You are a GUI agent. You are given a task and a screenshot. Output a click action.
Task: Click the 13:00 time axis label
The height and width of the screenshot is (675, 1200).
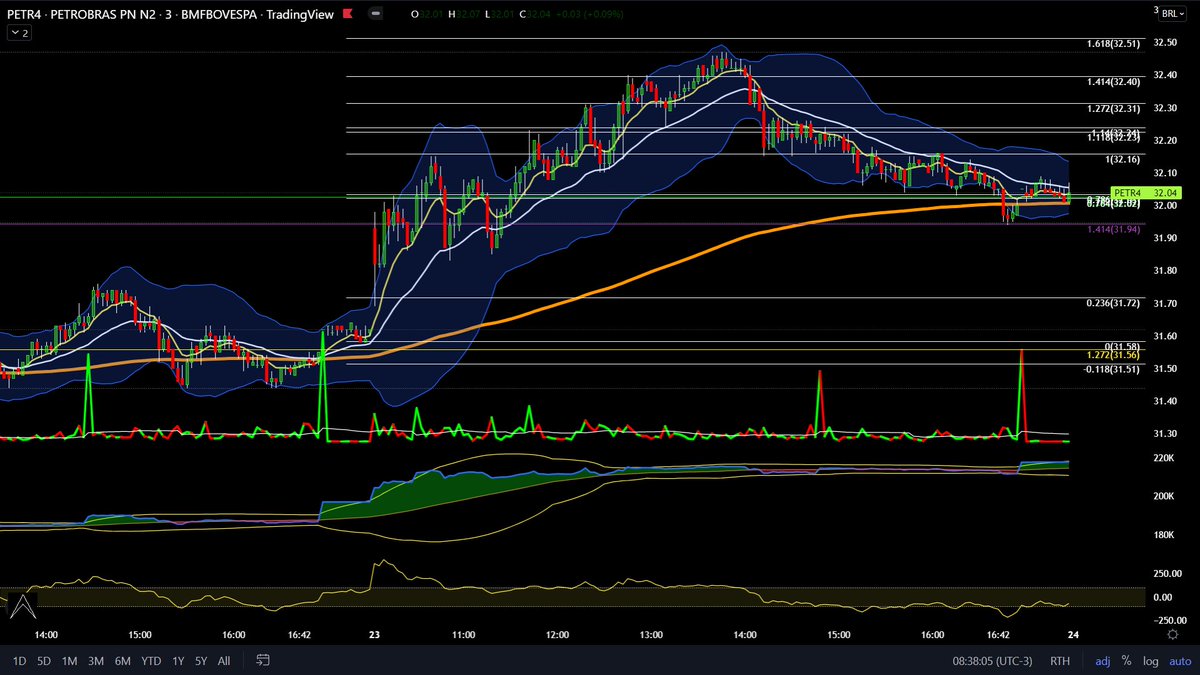651,634
